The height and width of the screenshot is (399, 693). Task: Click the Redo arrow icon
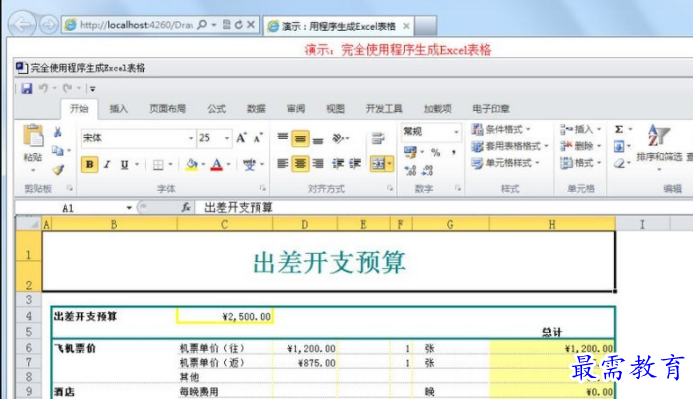[x=67, y=88]
